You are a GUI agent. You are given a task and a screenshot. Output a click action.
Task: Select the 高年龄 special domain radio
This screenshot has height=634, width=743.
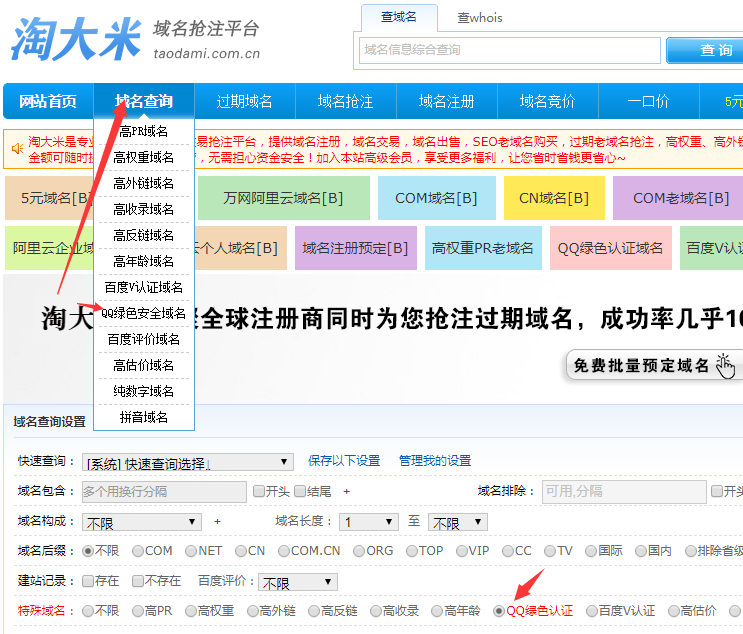click(x=437, y=611)
